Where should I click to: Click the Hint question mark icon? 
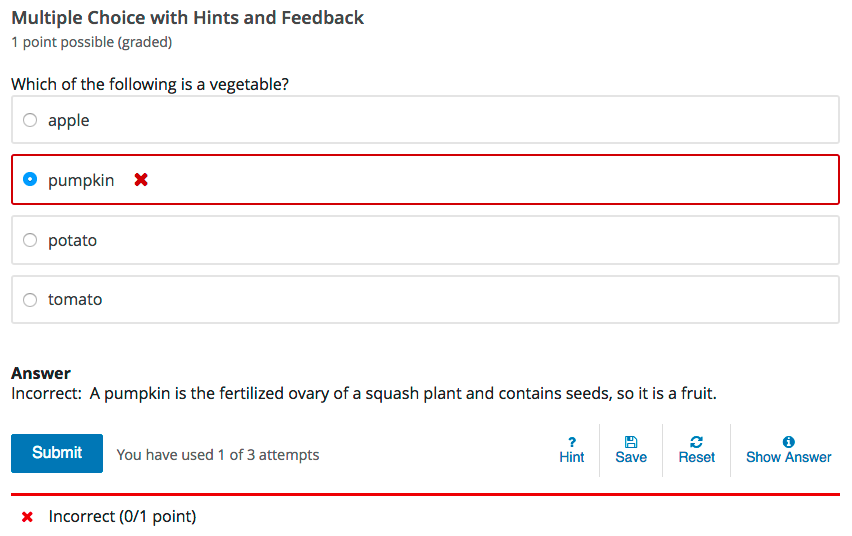pos(572,441)
